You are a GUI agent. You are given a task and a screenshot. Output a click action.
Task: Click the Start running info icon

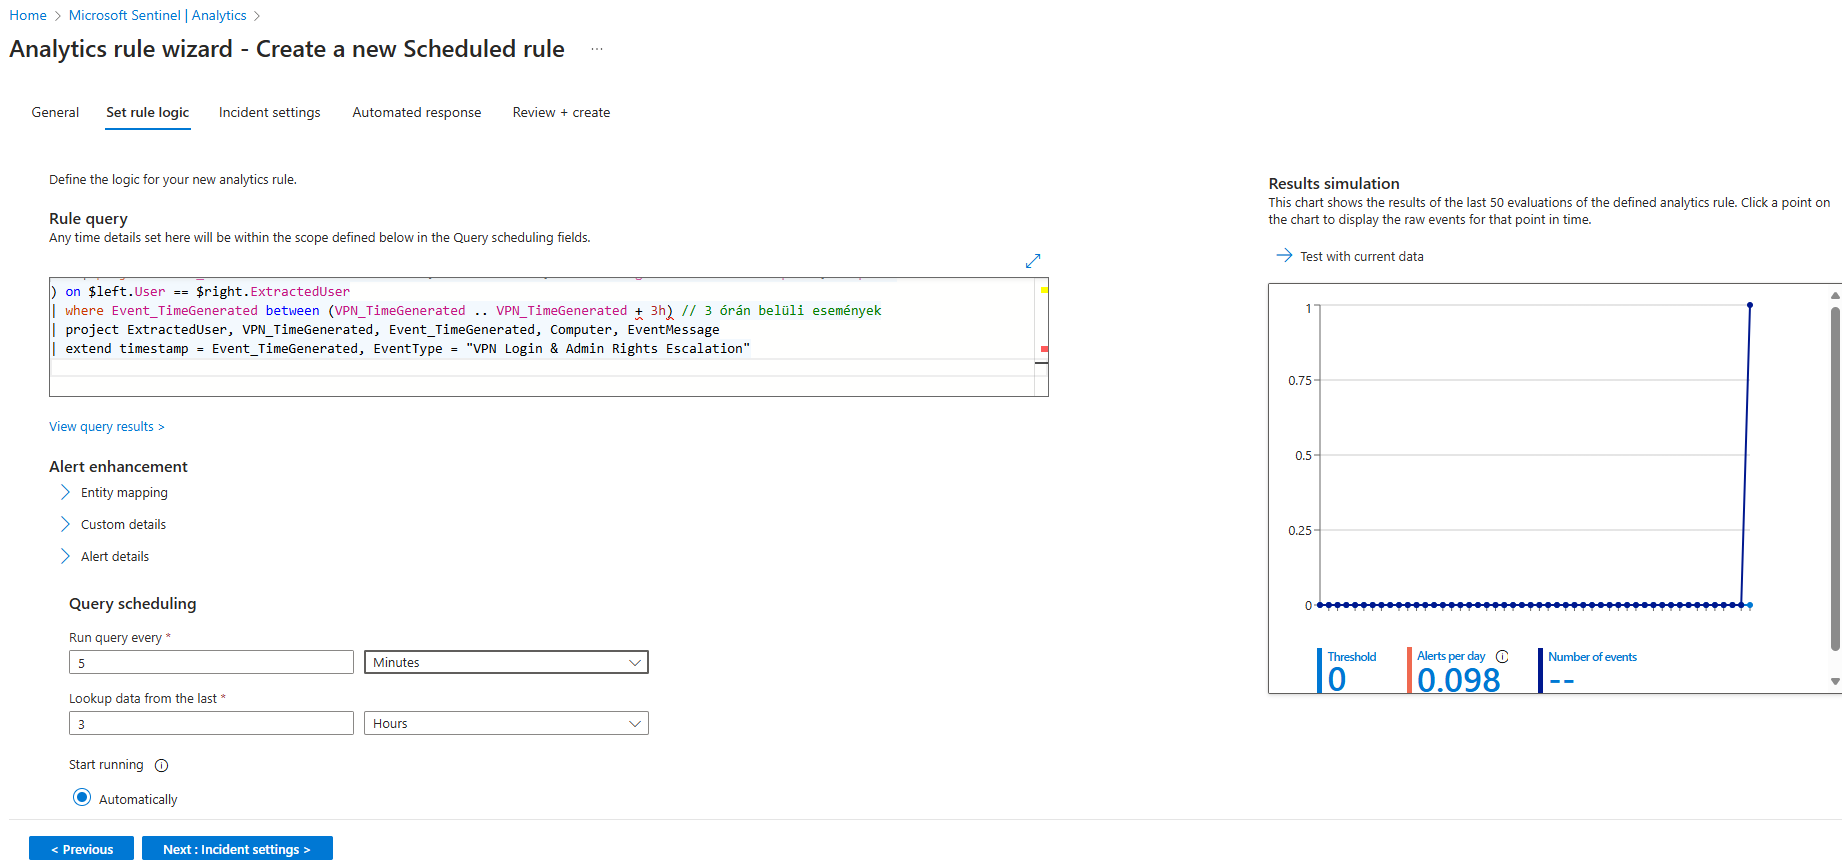point(162,766)
